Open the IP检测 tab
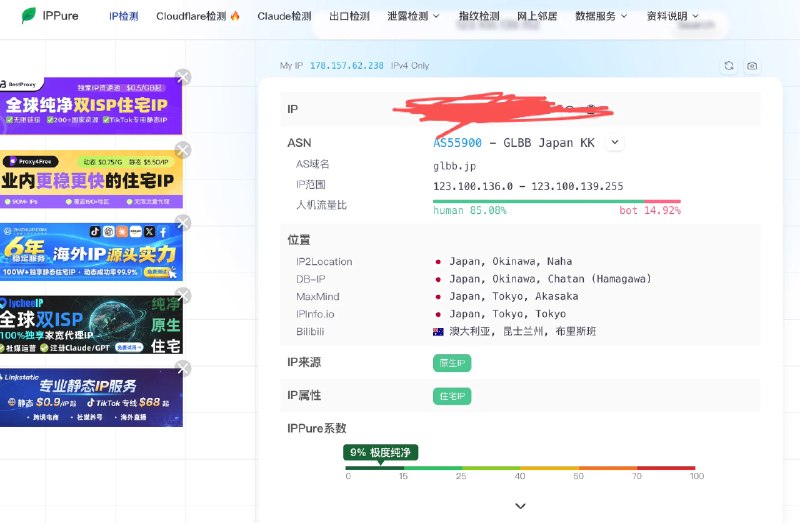This screenshot has width=800, height=523. pos(123,16)
